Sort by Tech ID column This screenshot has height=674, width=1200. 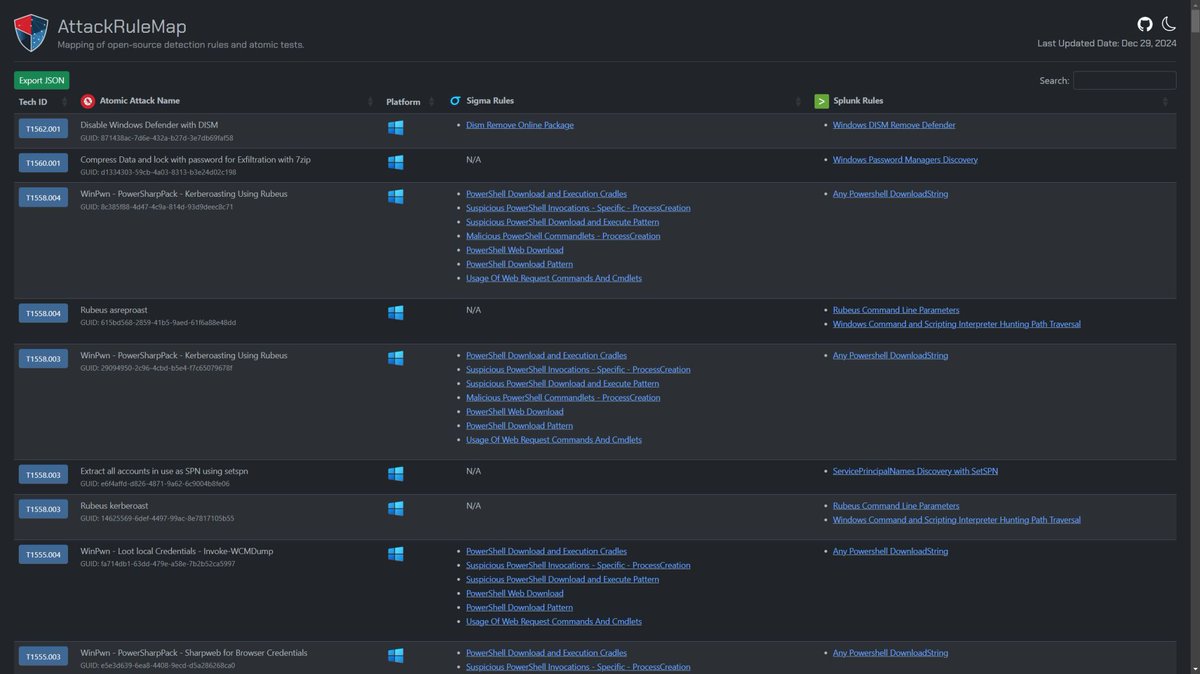43,101
